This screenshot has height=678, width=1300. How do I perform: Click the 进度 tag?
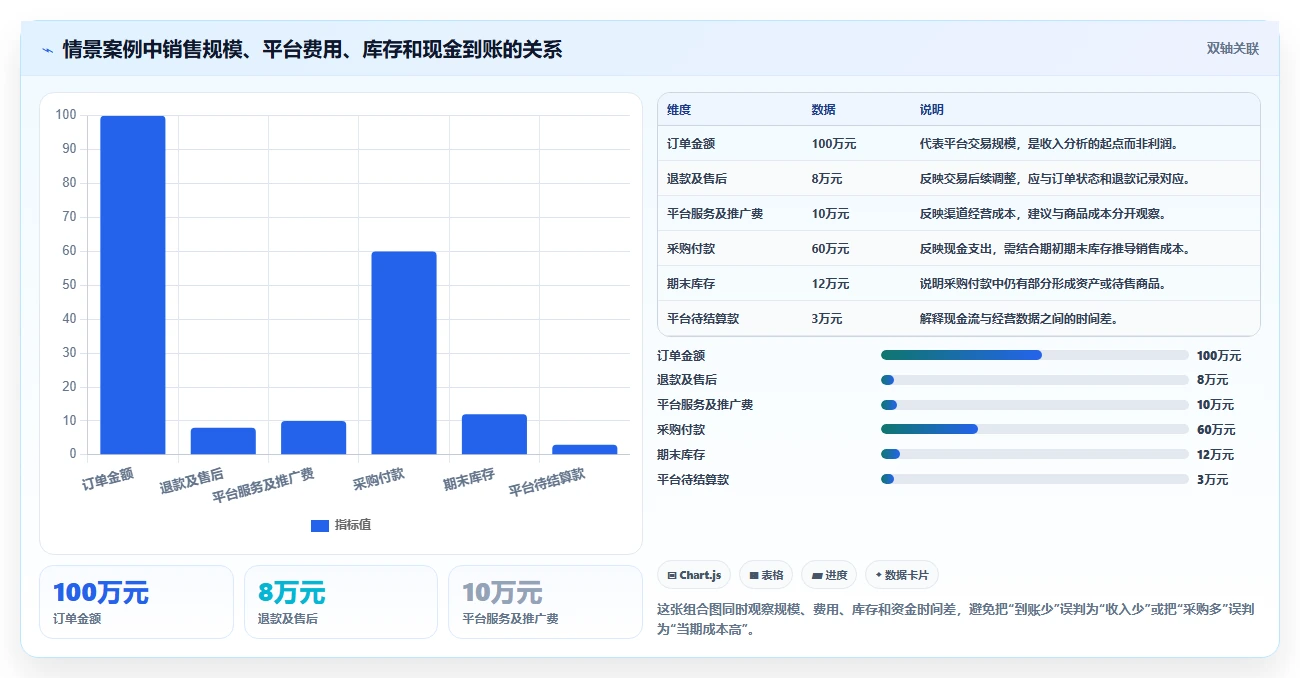click(x=829, y=575)
